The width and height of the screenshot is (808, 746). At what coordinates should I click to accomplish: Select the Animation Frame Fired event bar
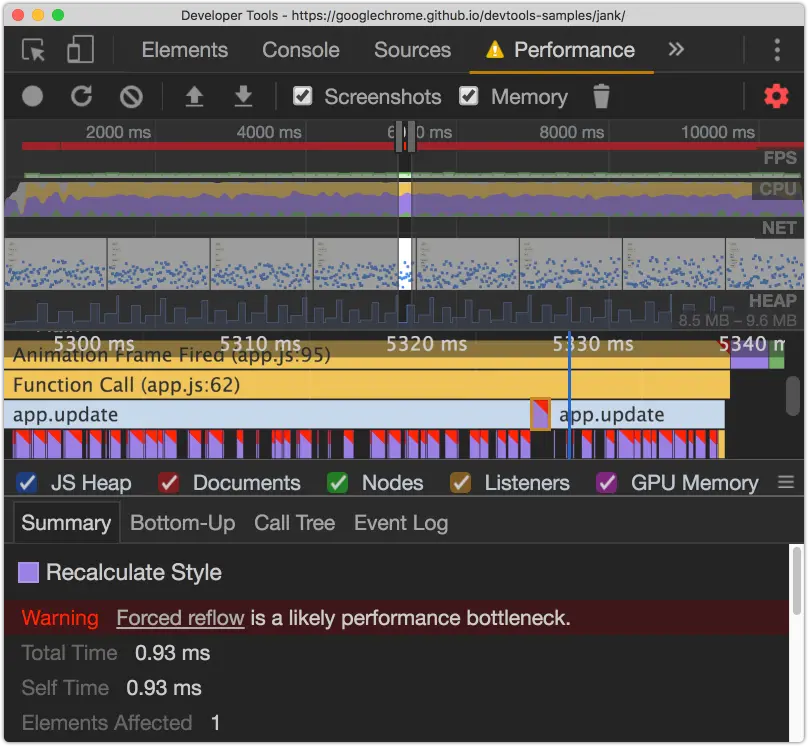click(x=367, y=355)
